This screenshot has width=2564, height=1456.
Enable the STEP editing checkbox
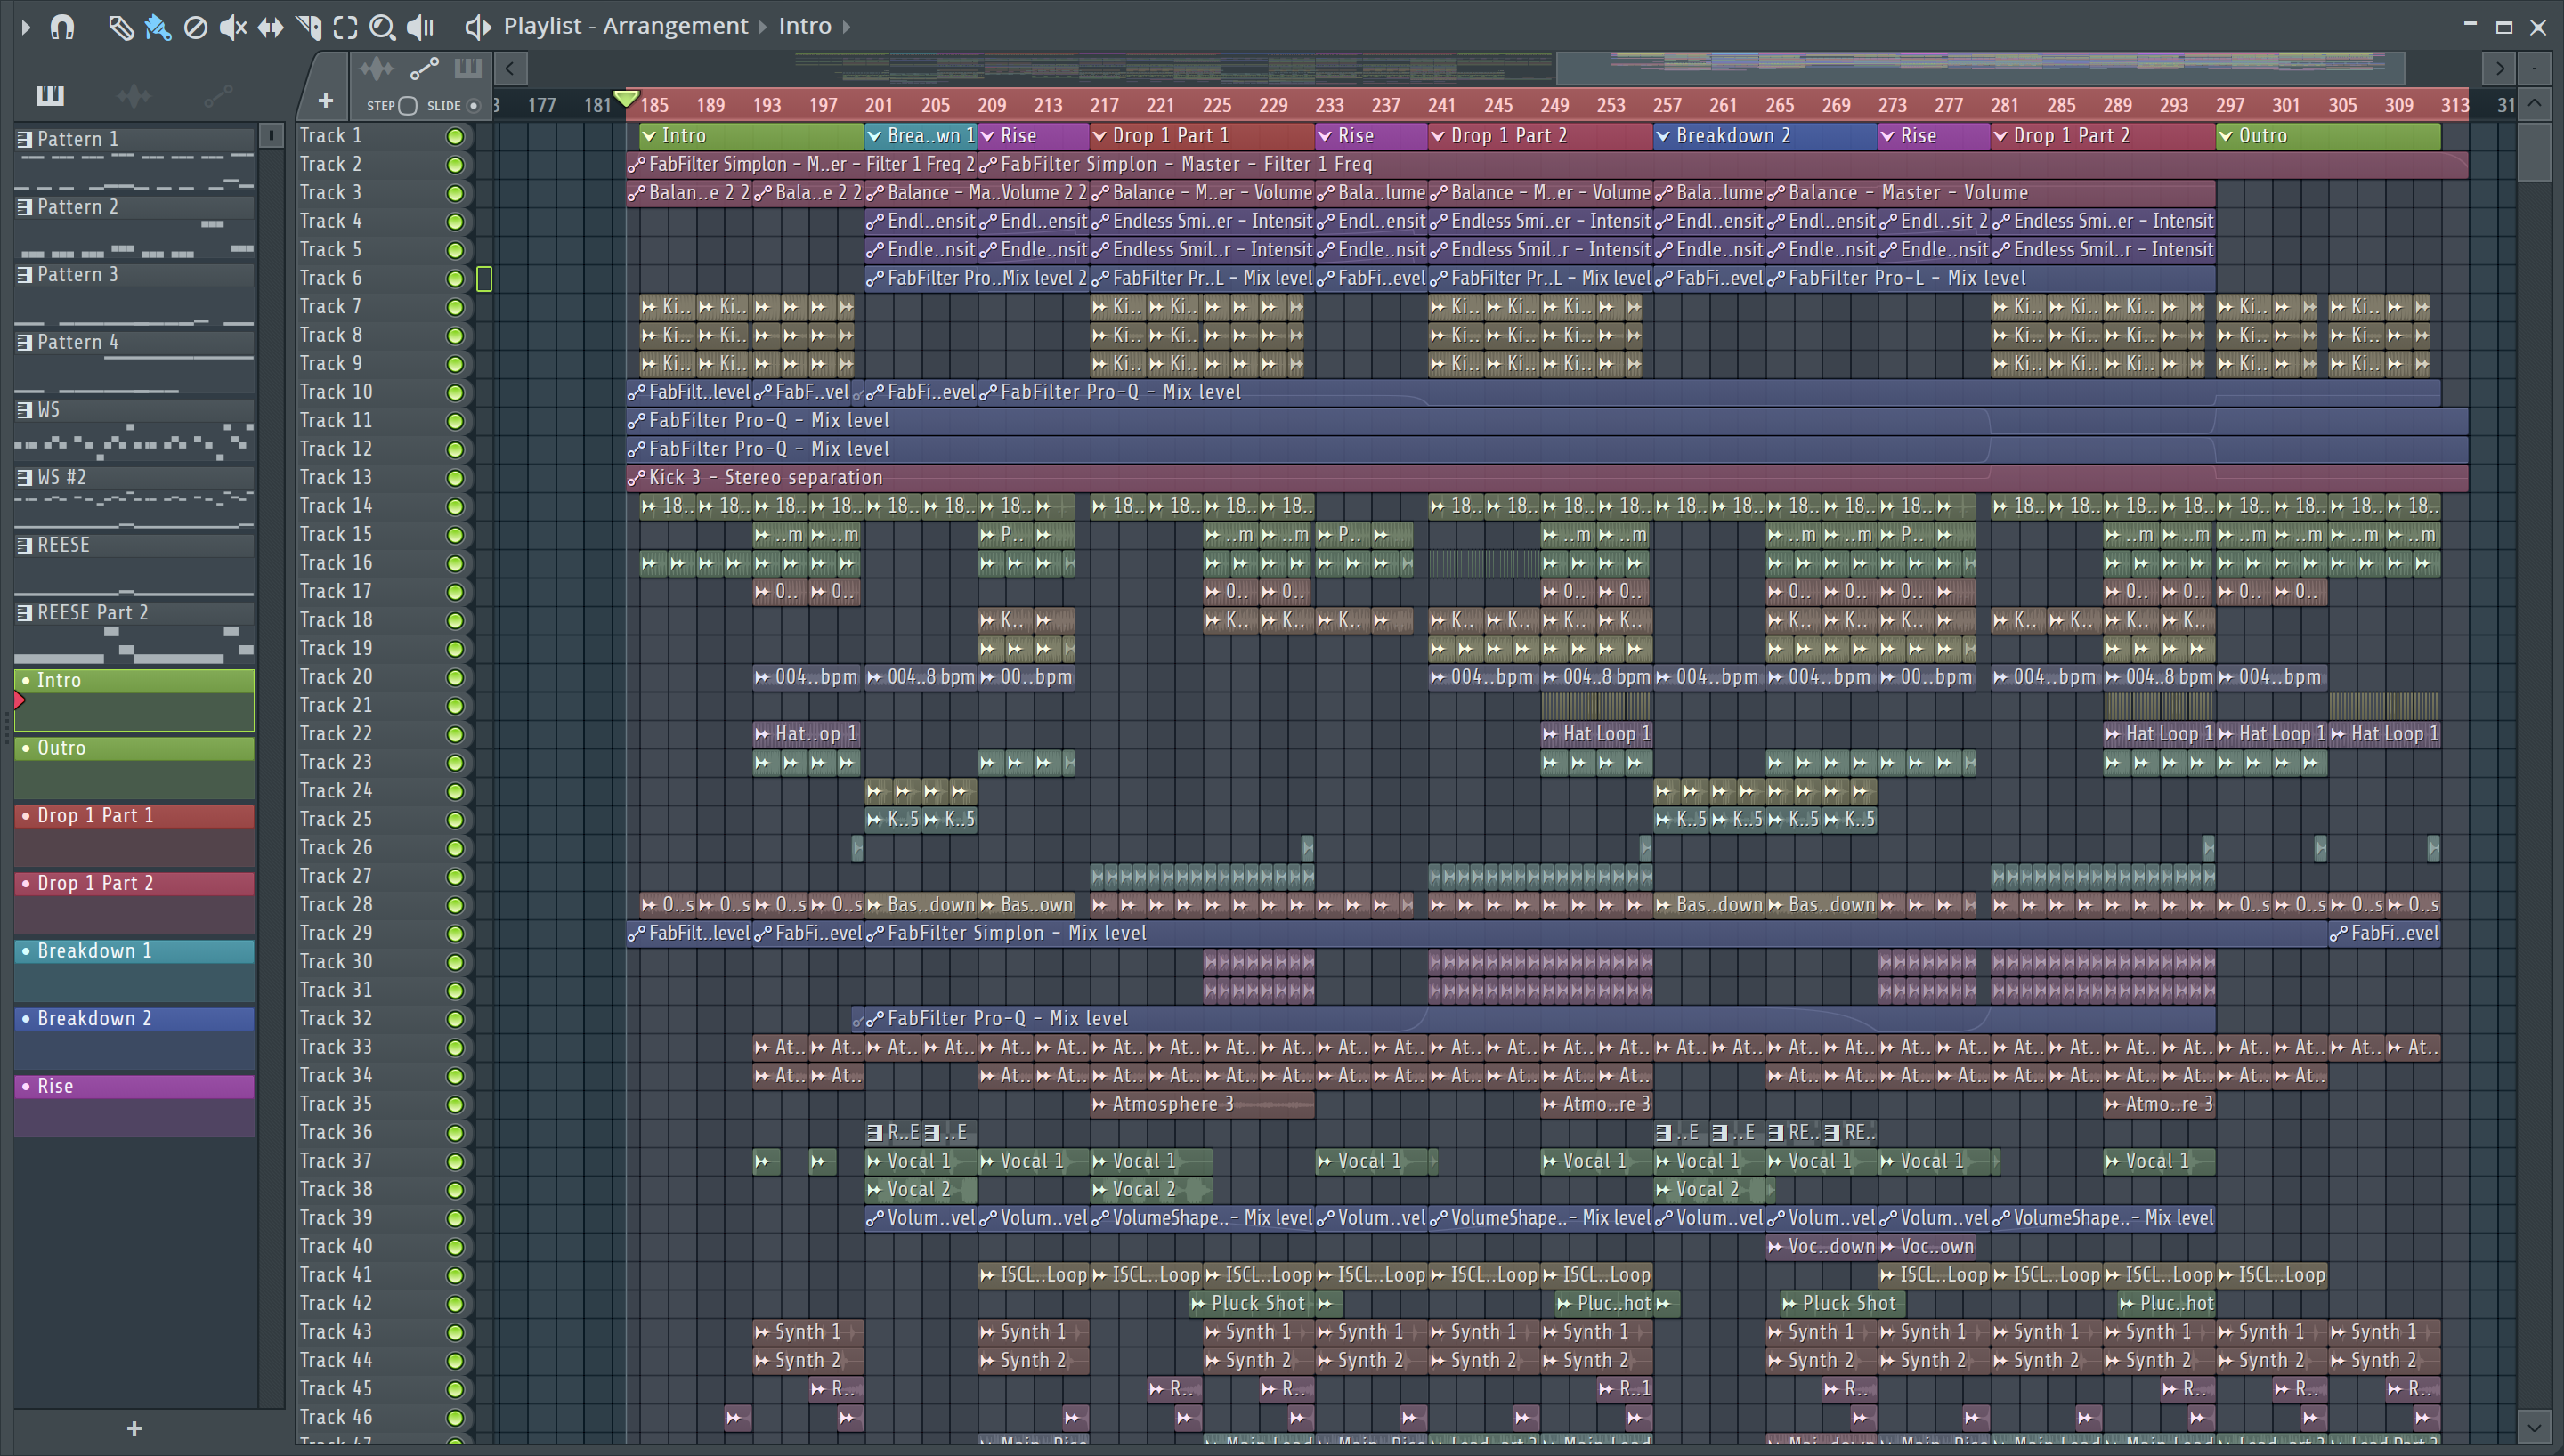407,105
